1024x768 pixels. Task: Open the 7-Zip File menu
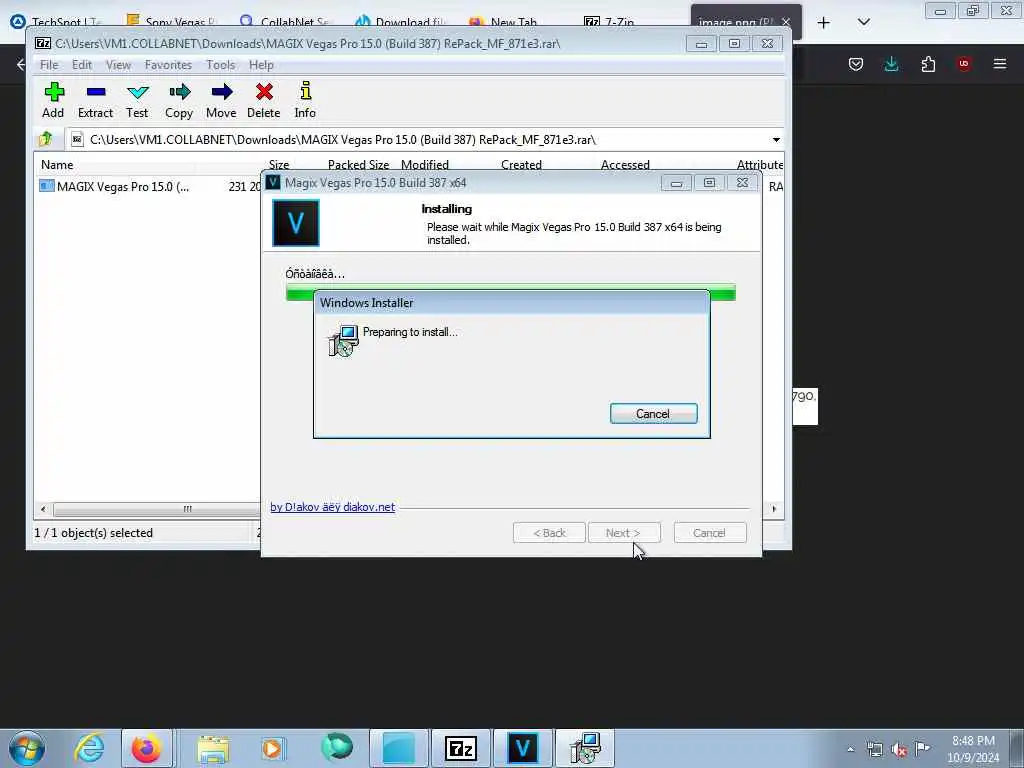click(x=49, y=65)
